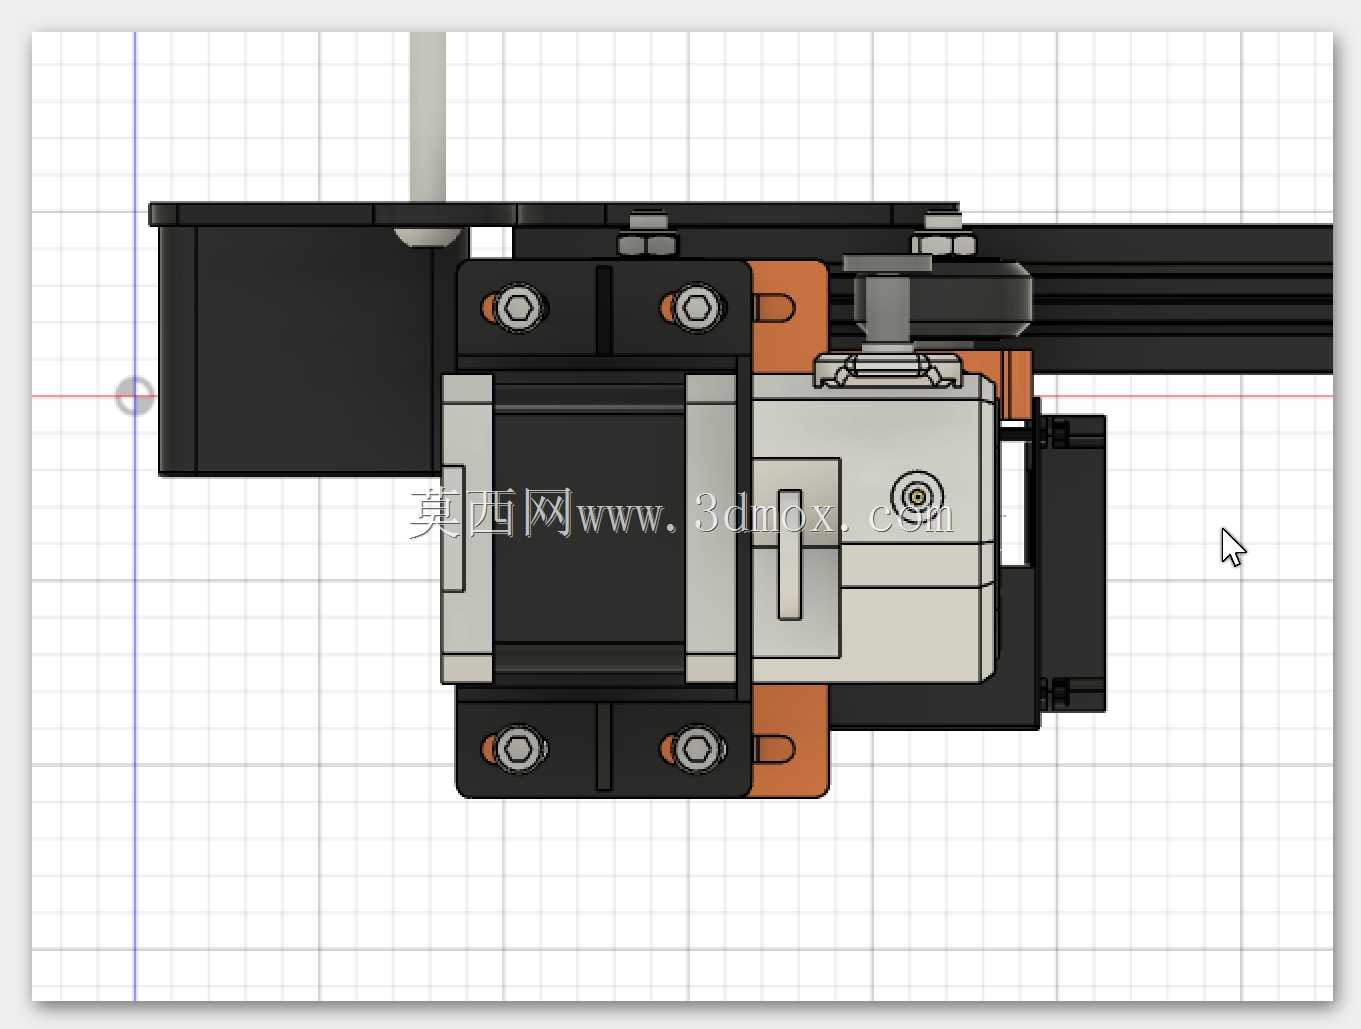
Task: Select the vertical grey rod above the assembly
Action: pos(428,118)
